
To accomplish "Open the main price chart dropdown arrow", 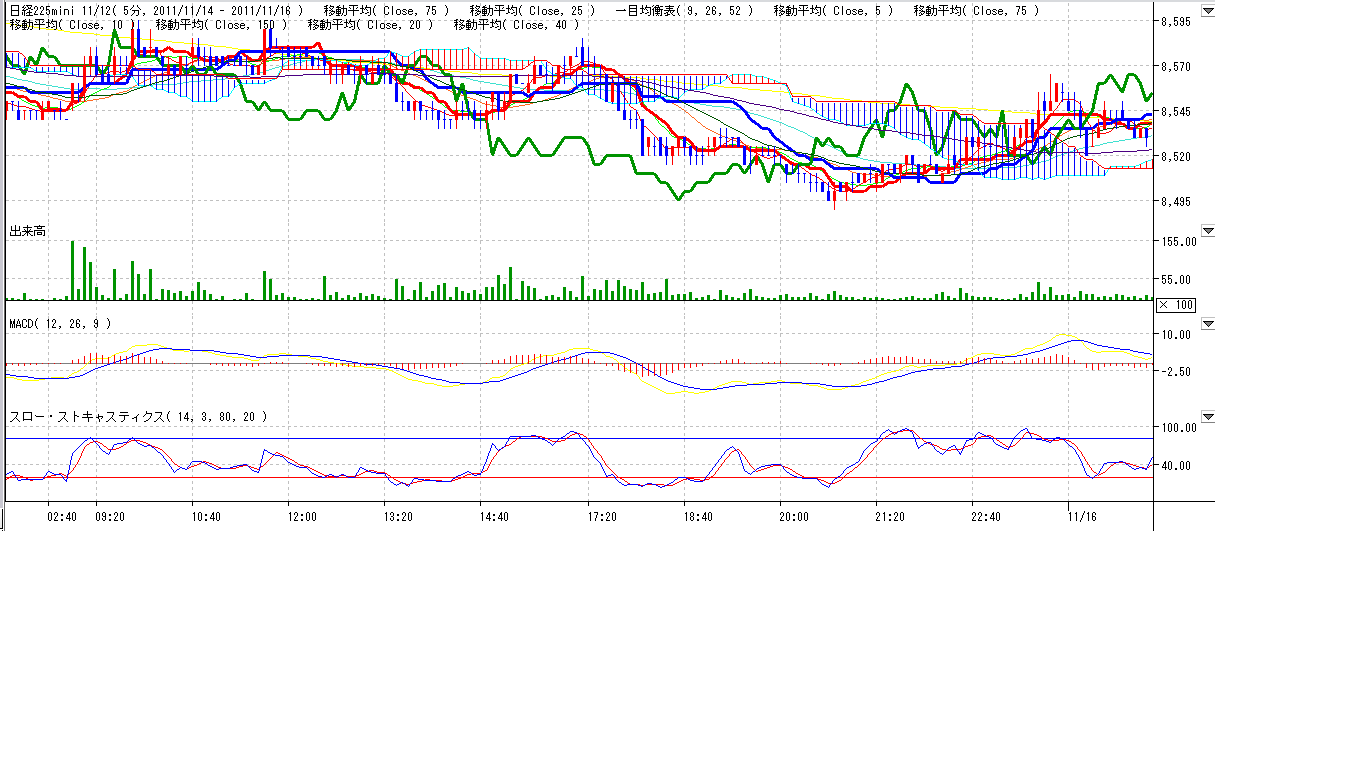I will (x=1208, y=11).
